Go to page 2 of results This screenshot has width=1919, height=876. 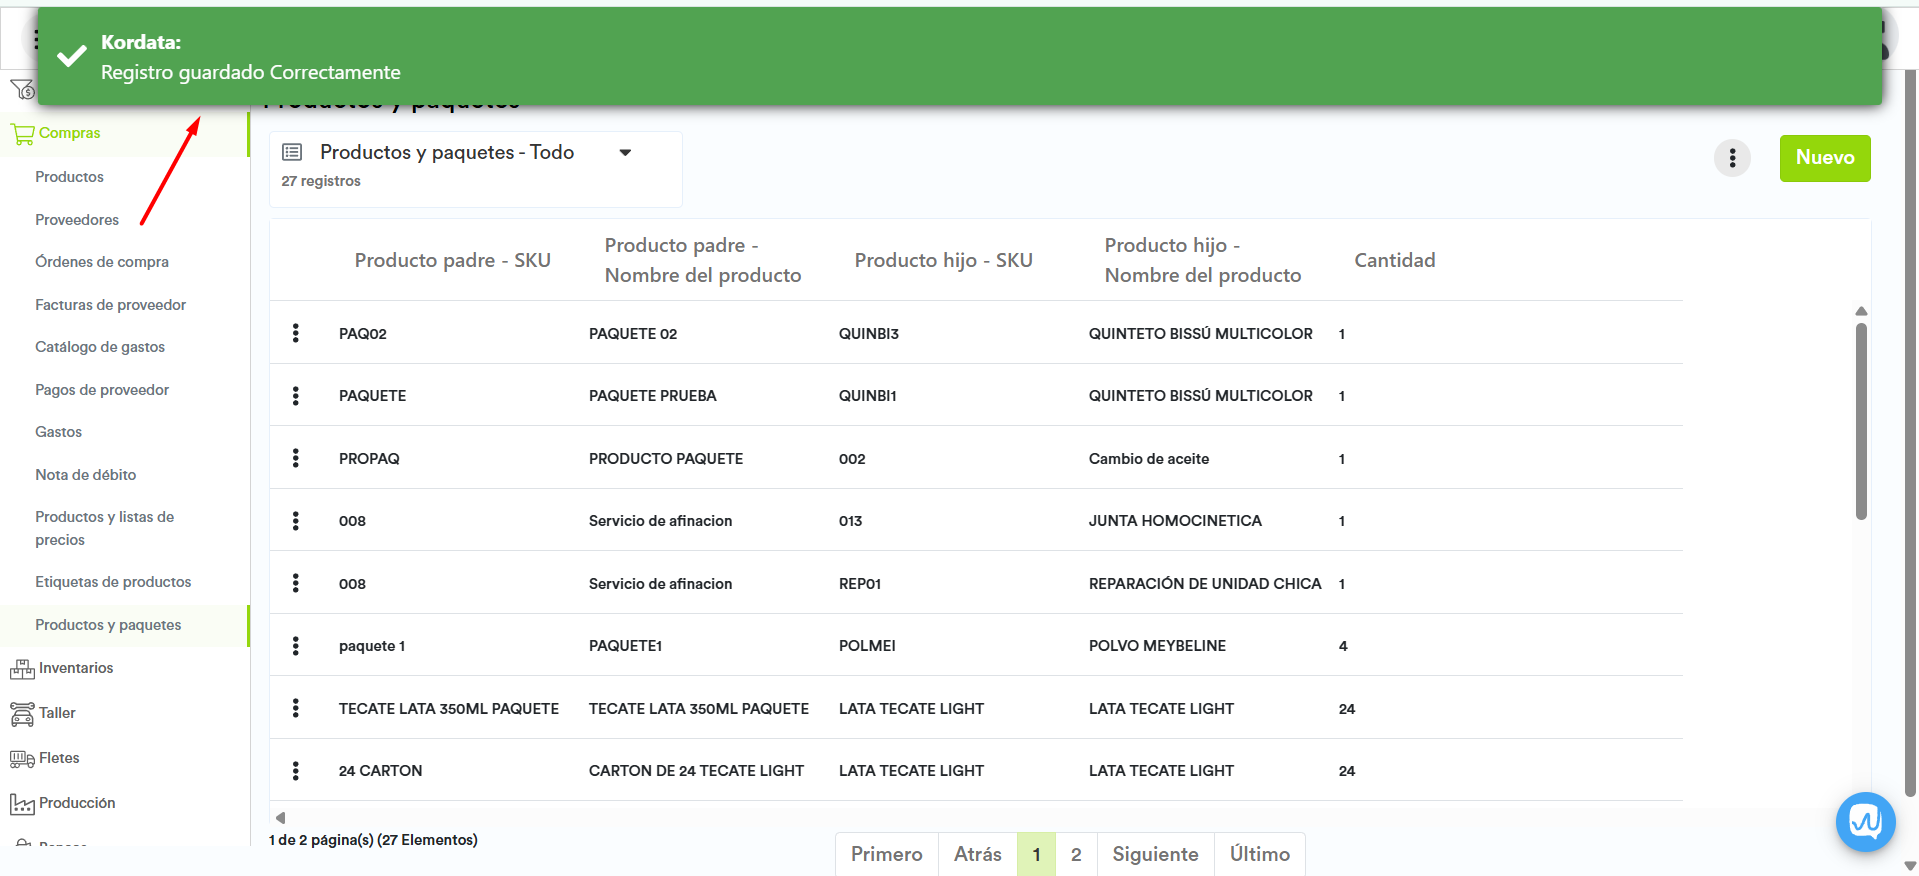1076,854
